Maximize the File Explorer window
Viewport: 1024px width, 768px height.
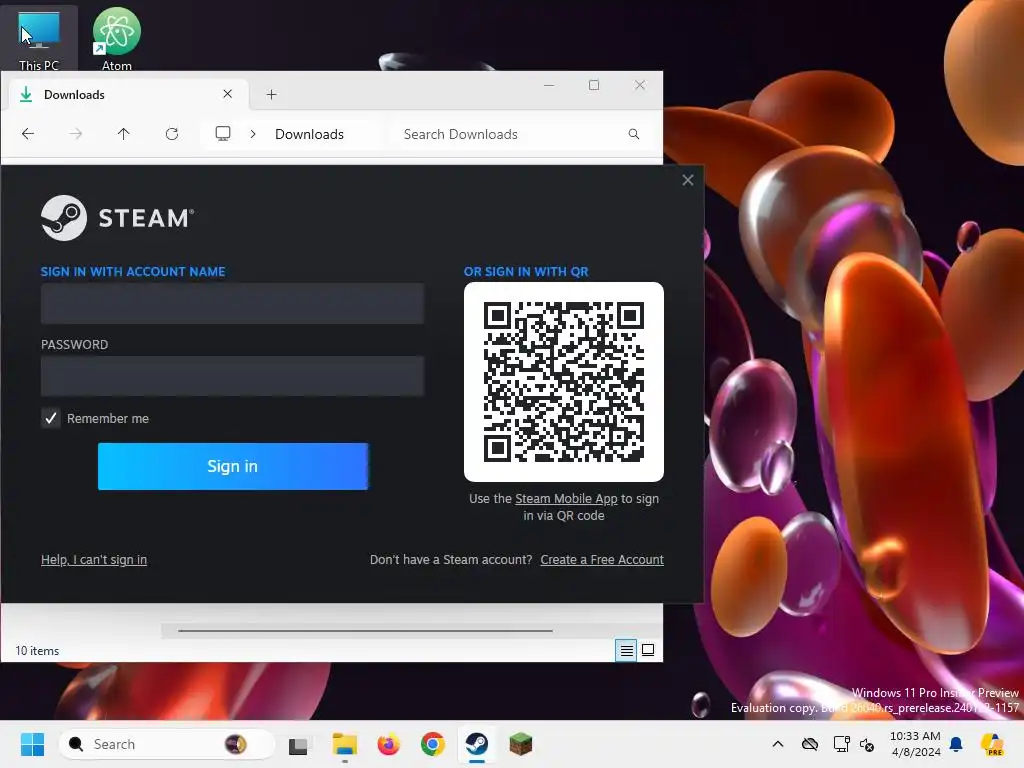[594, 85]
